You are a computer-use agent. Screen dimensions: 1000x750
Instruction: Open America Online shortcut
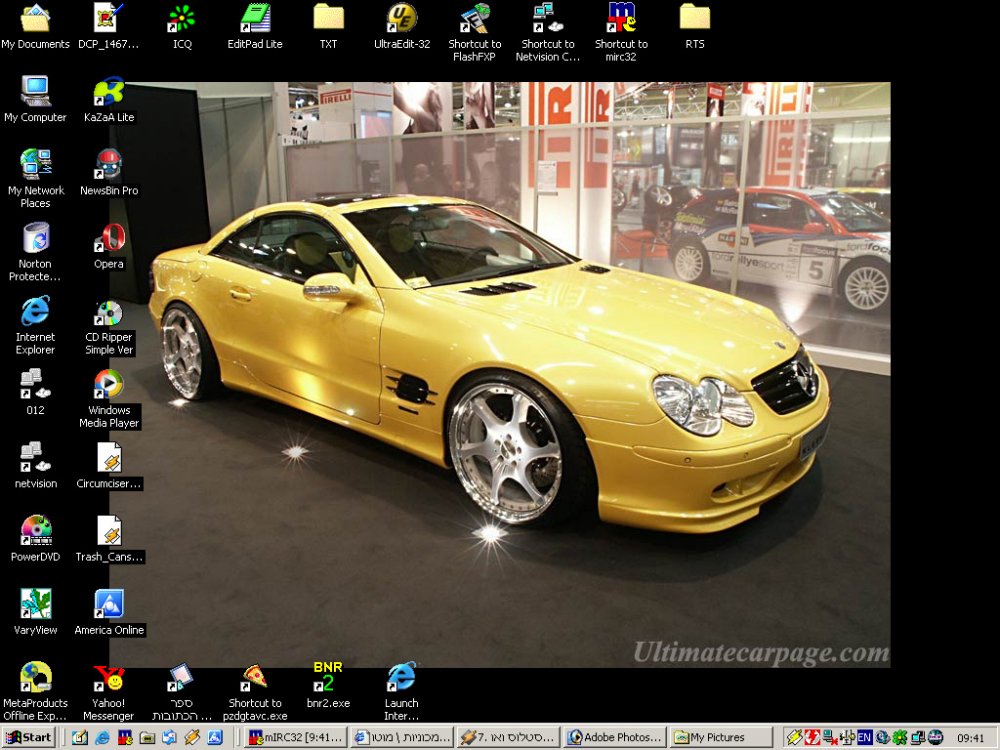pyautogui.click(x=108, y=613)
